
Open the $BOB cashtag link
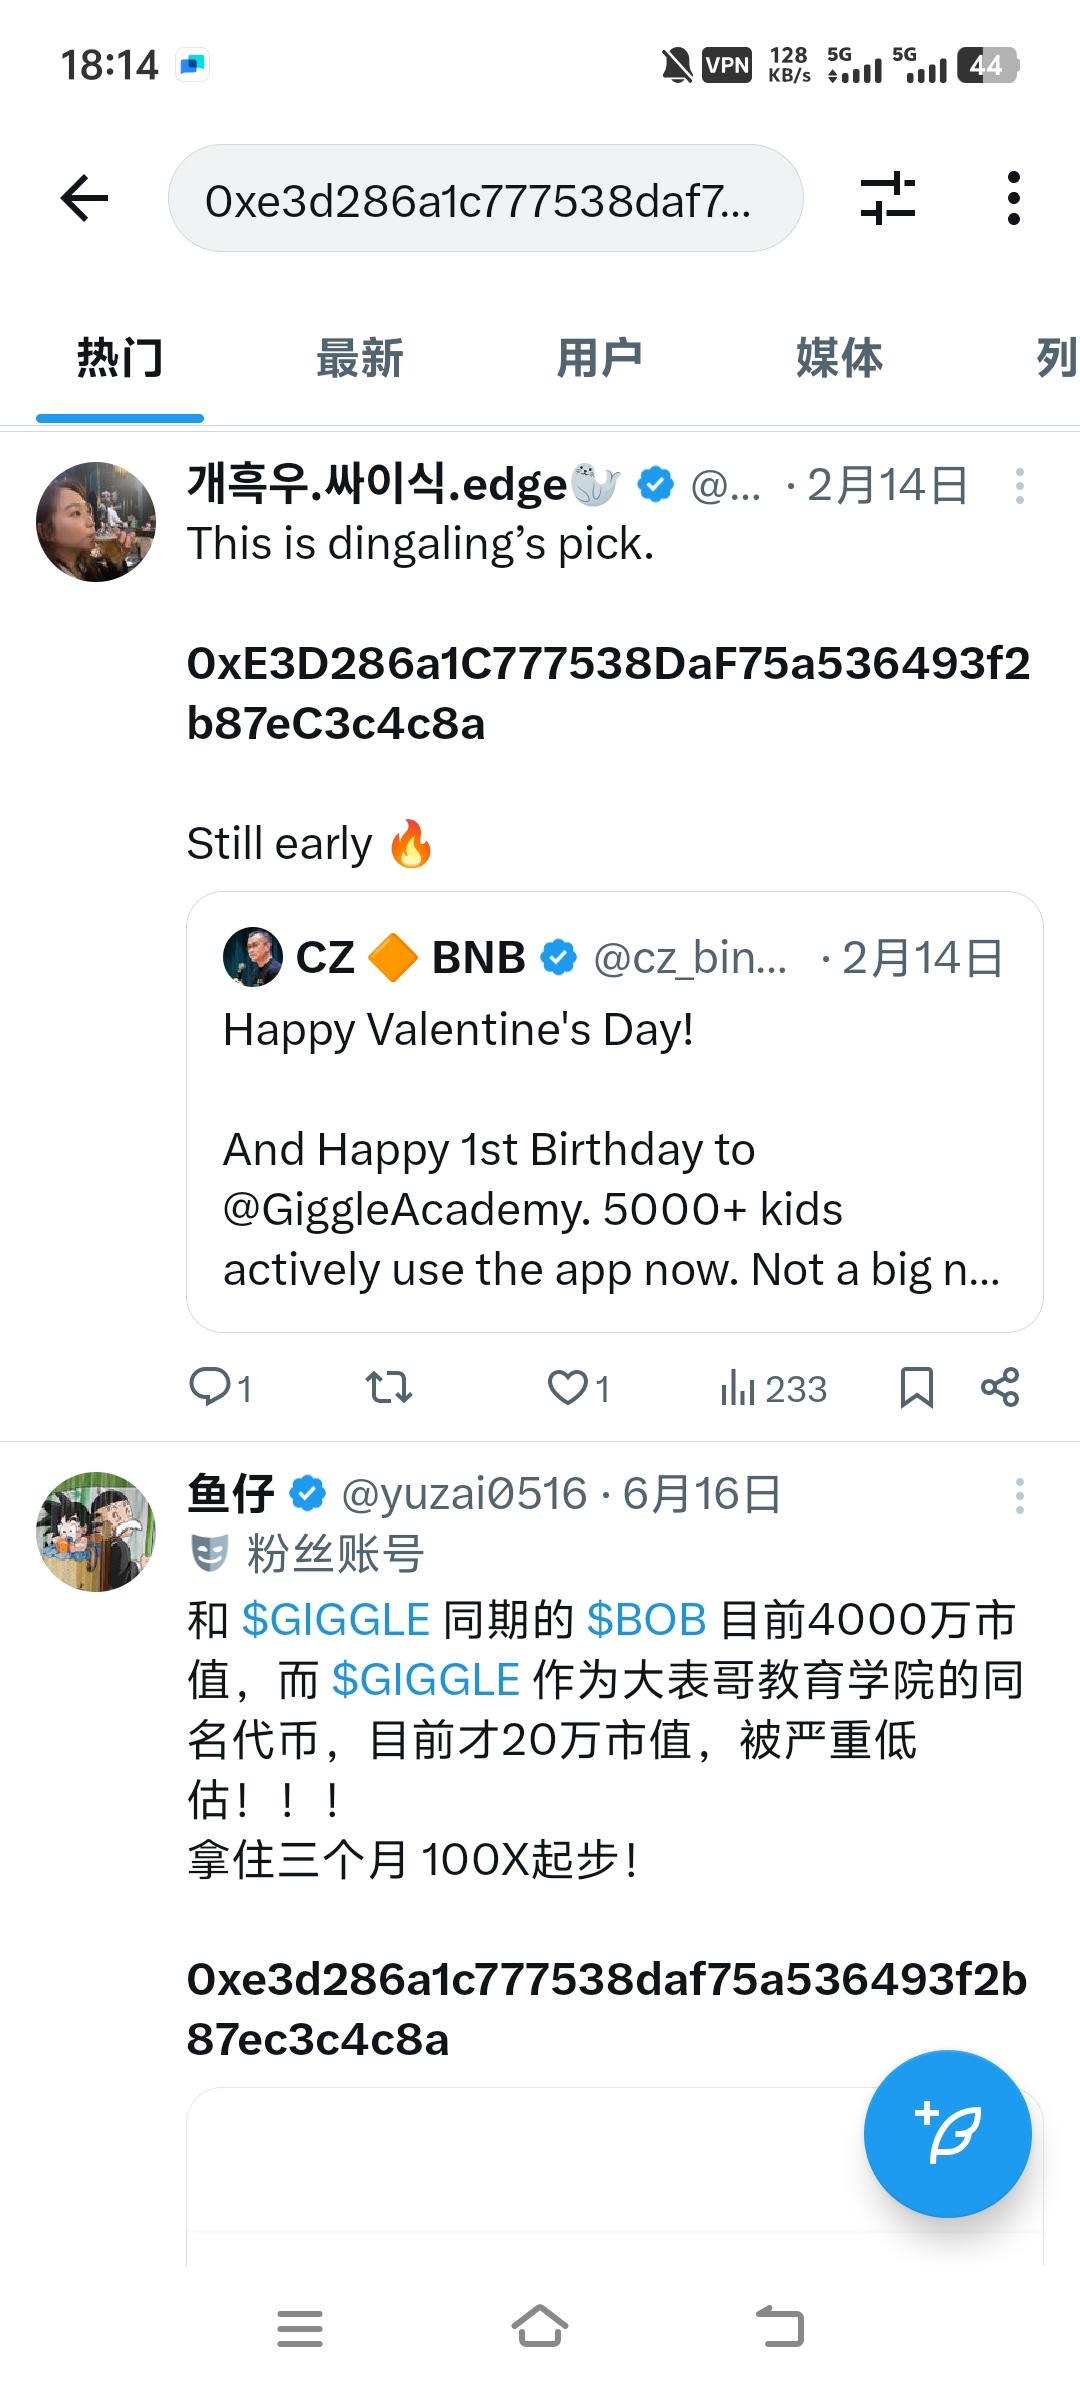[x=646, y=1620]
